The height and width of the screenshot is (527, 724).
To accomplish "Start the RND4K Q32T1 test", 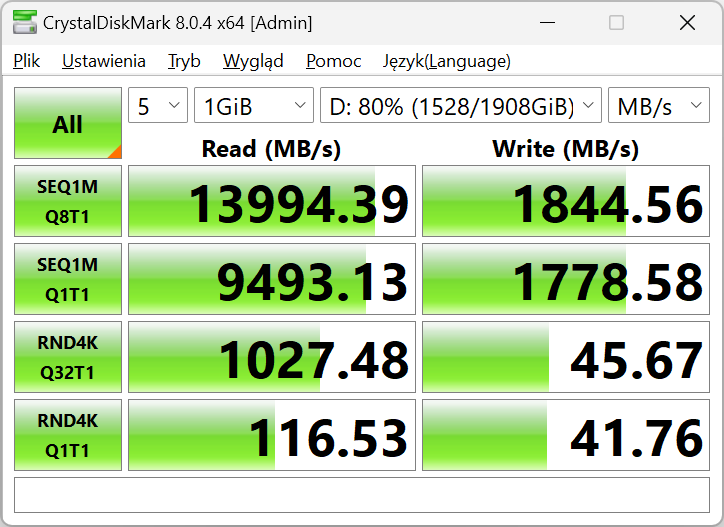I will [68, 357].
